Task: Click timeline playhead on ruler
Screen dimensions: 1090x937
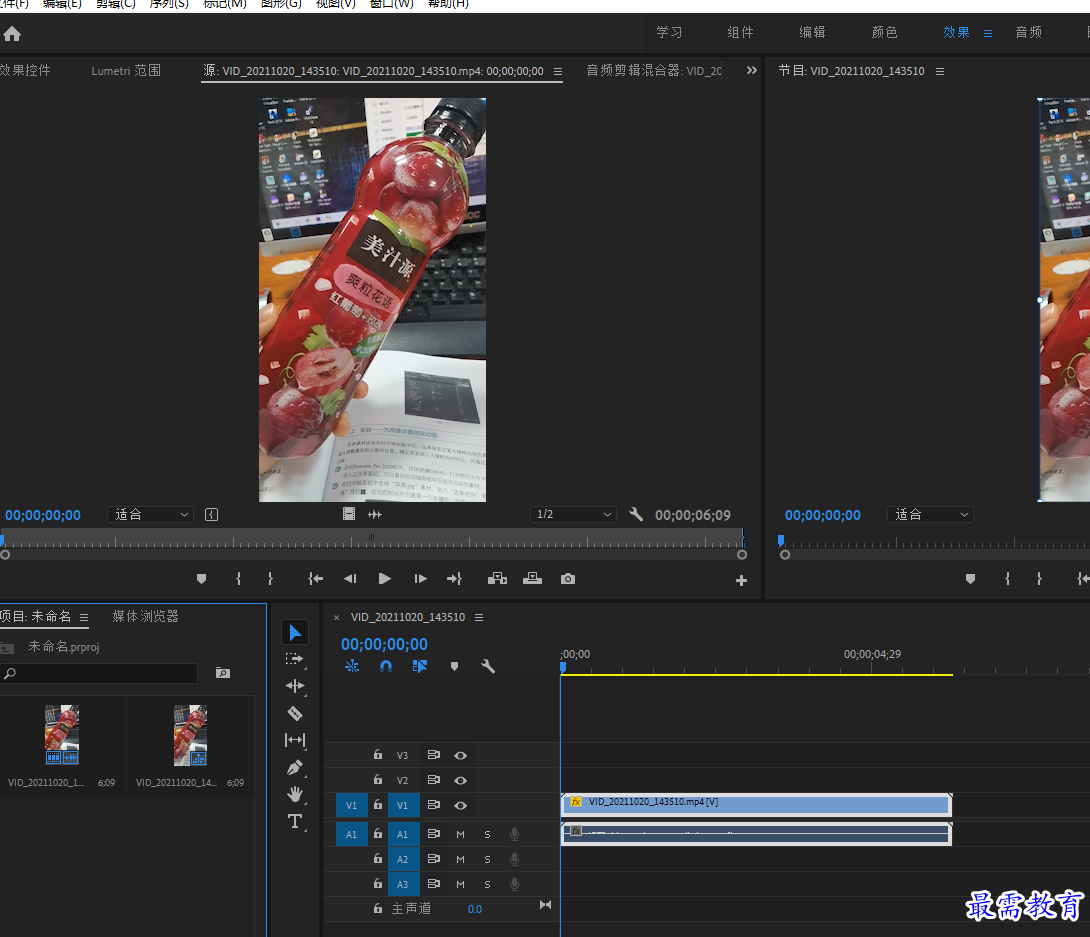Action: click(562, 667)
